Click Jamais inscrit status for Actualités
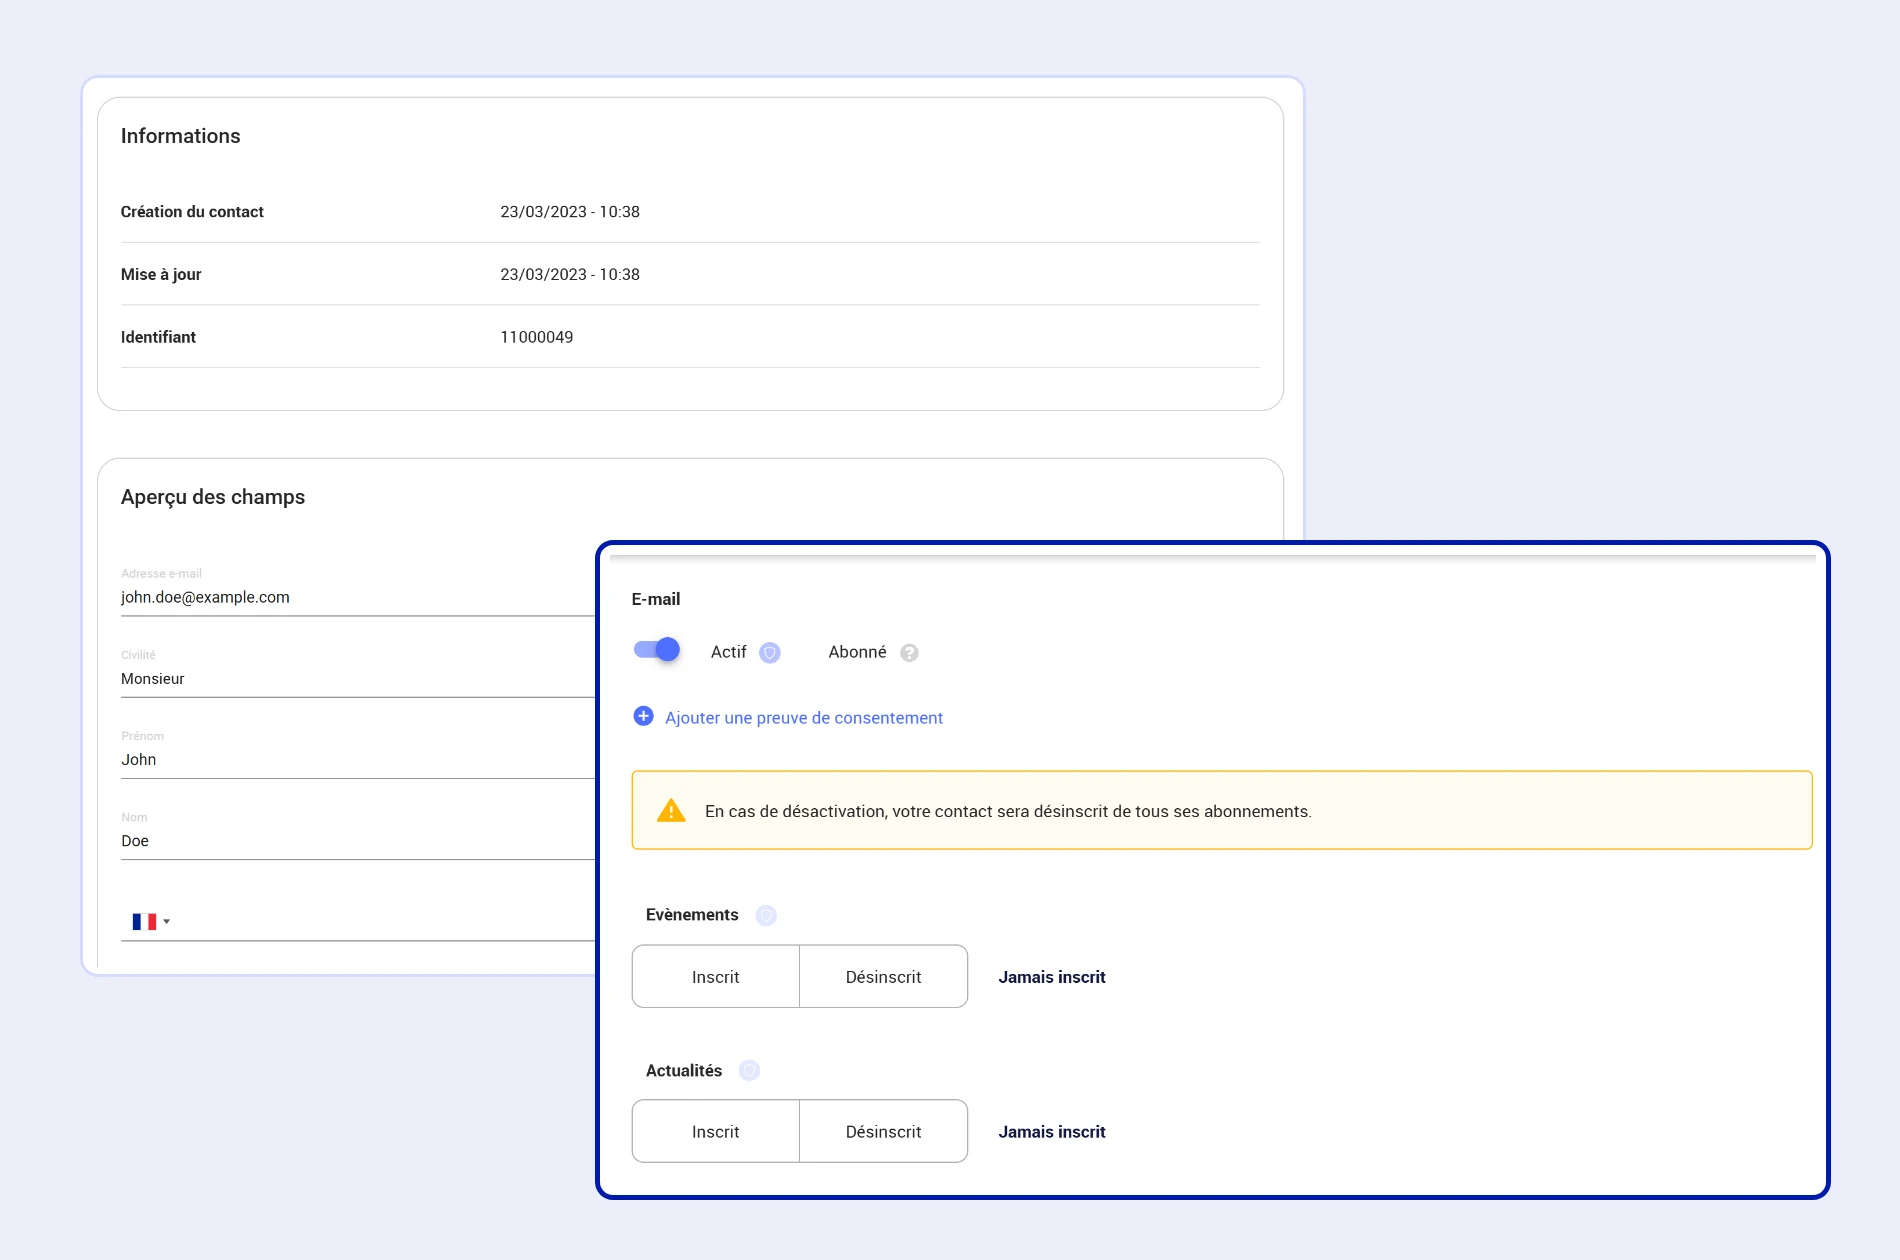The height and width of the screenshot is (1260, 1900). 1052,1132
